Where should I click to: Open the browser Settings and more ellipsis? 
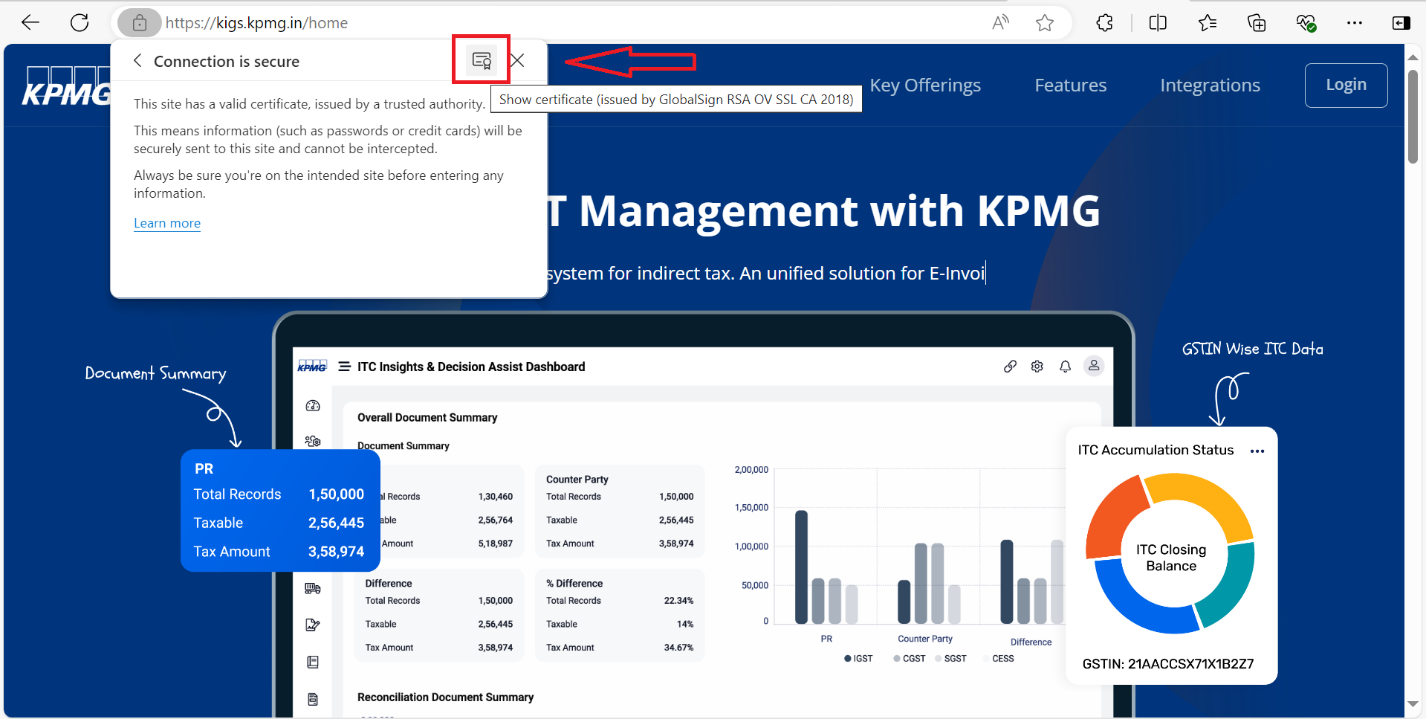pyautogui.click(x=1355, y=22)
